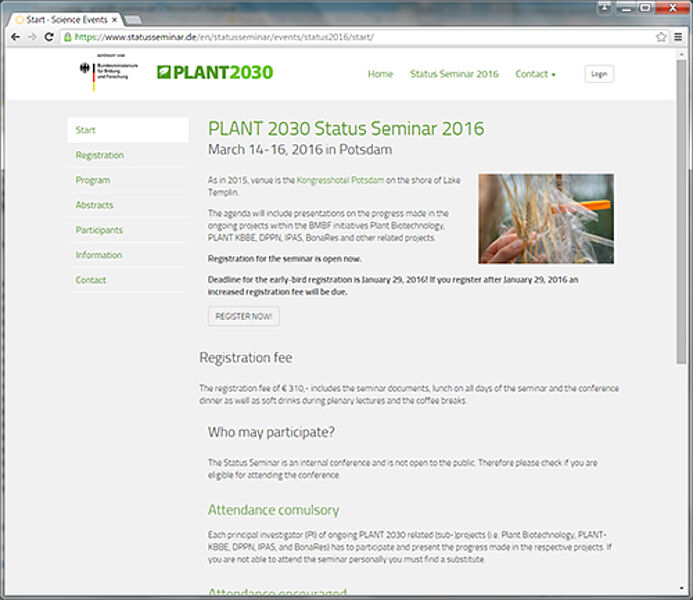Viewport: 693px width, 600px height.
Task: Open a new browser tab
Action: (x=133, y=20)
